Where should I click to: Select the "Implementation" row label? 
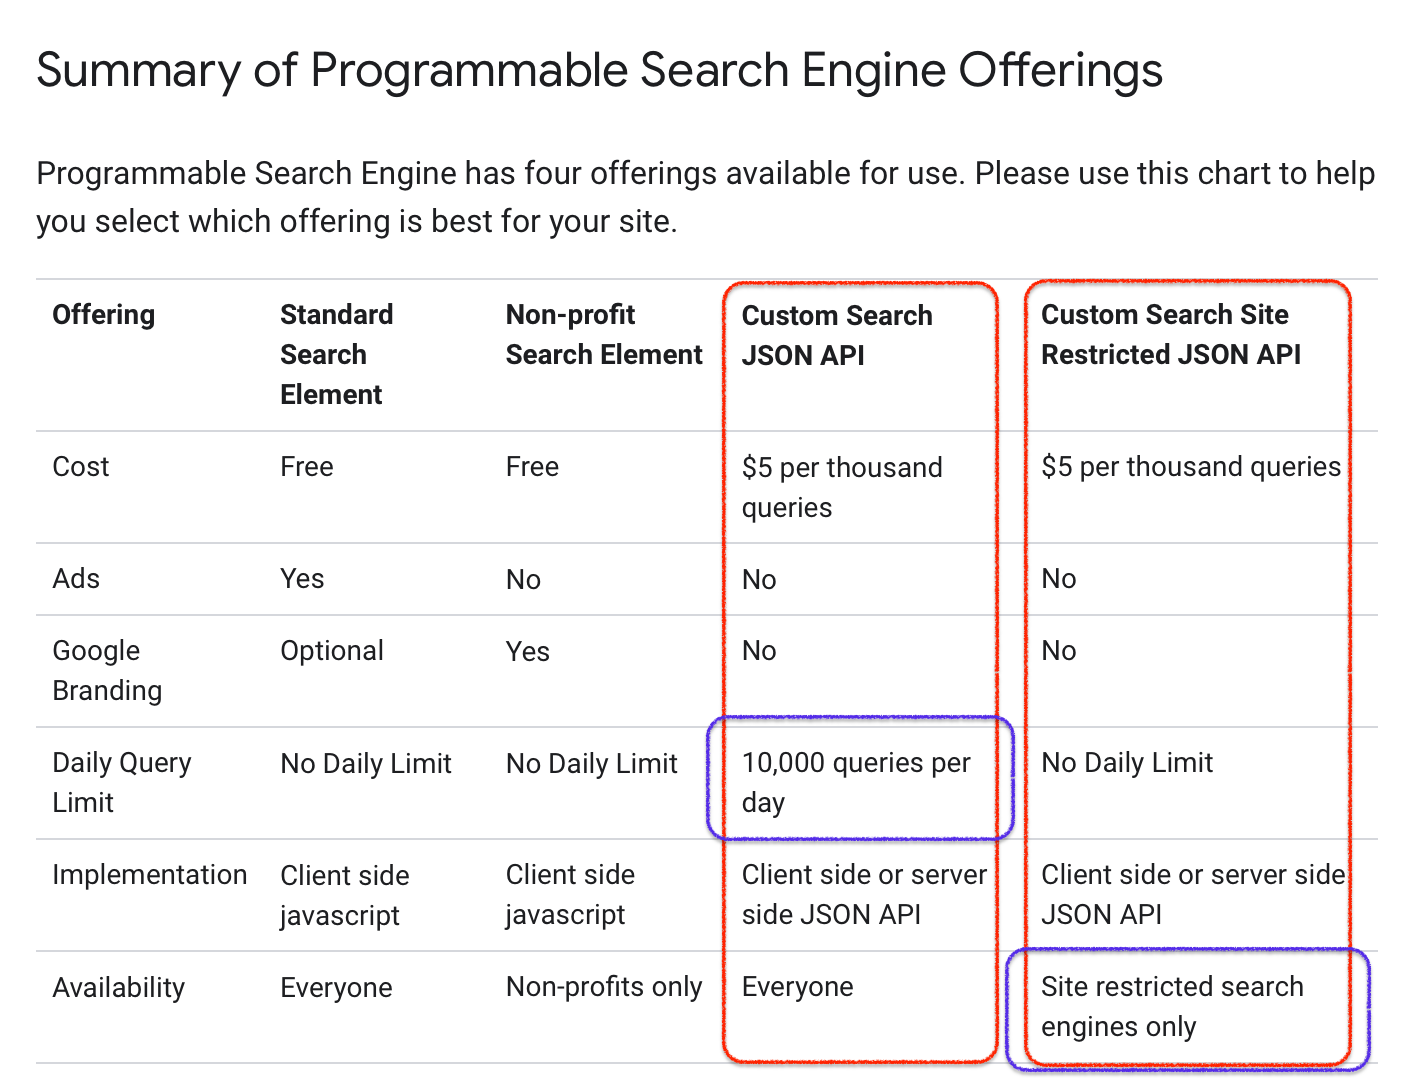[149, 875]
